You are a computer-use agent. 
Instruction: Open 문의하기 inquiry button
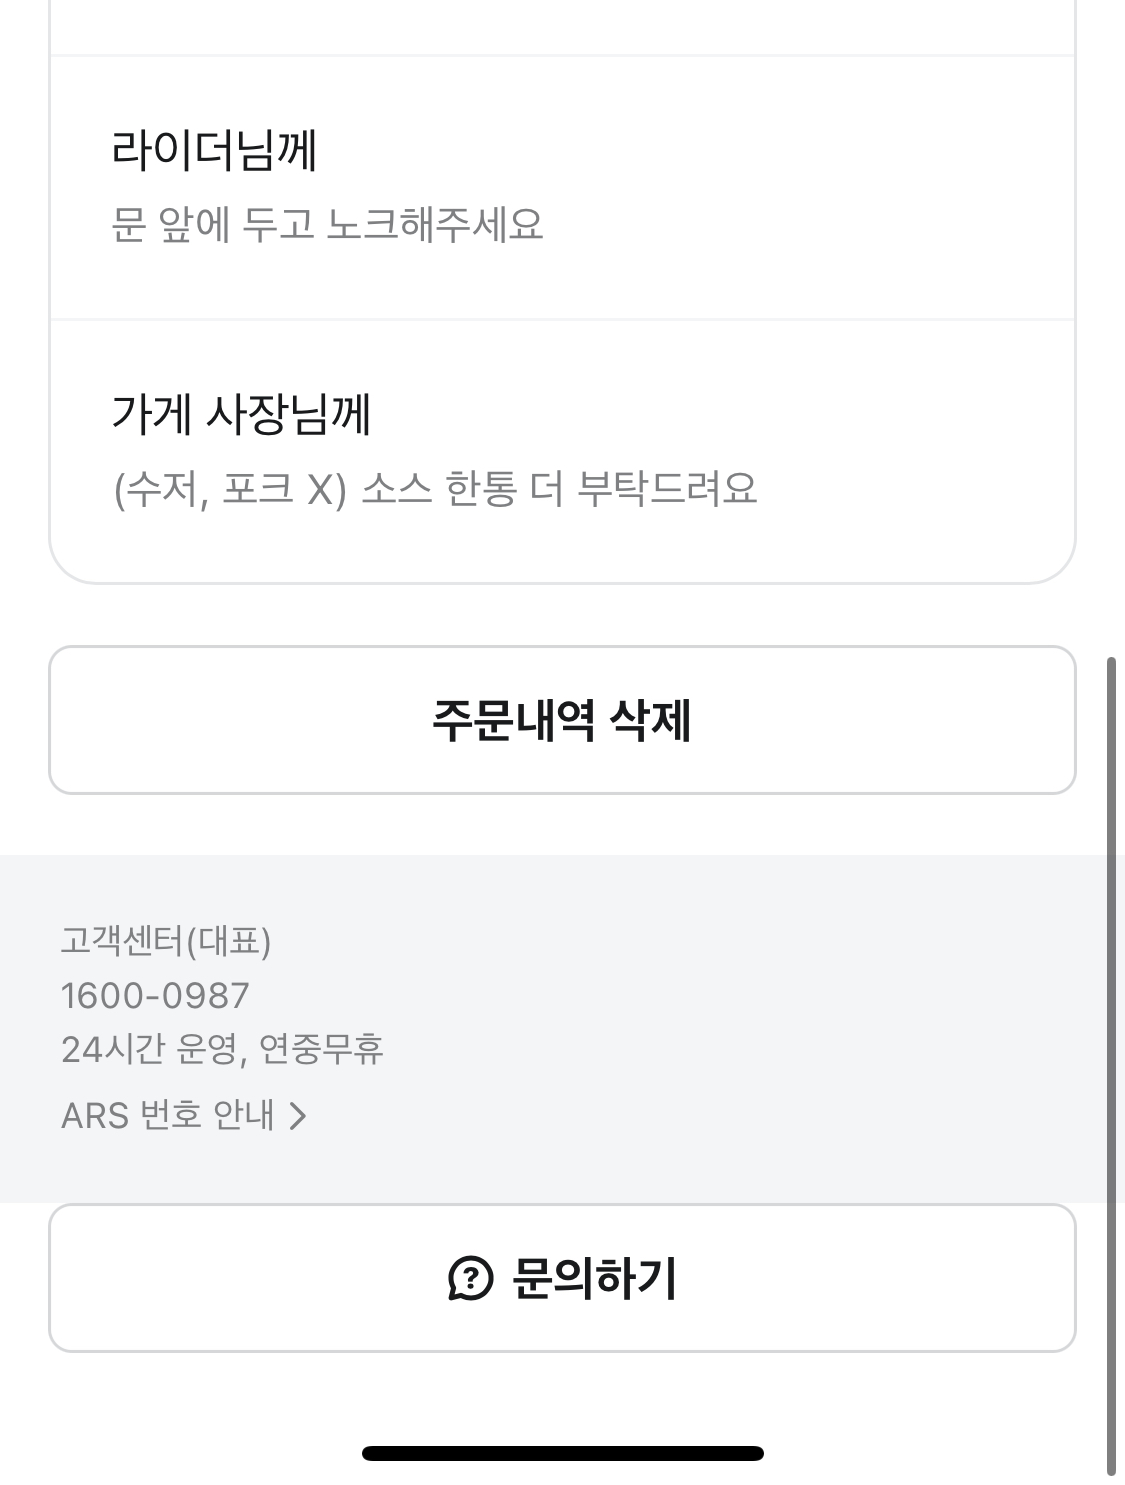tap(562, 1278)
